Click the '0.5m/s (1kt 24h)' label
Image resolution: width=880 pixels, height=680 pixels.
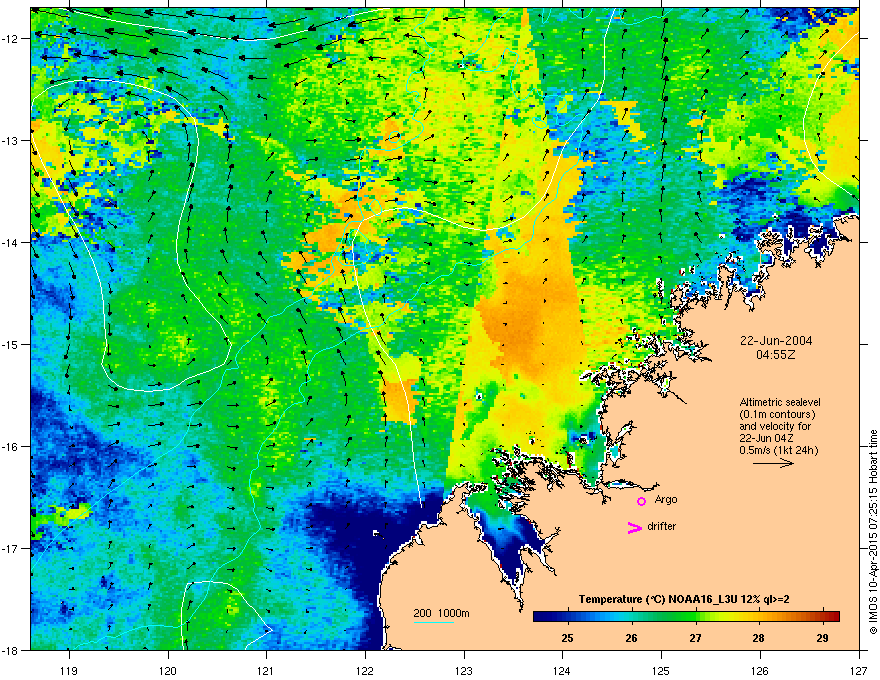pyautogui.click(x=778, y=450)
